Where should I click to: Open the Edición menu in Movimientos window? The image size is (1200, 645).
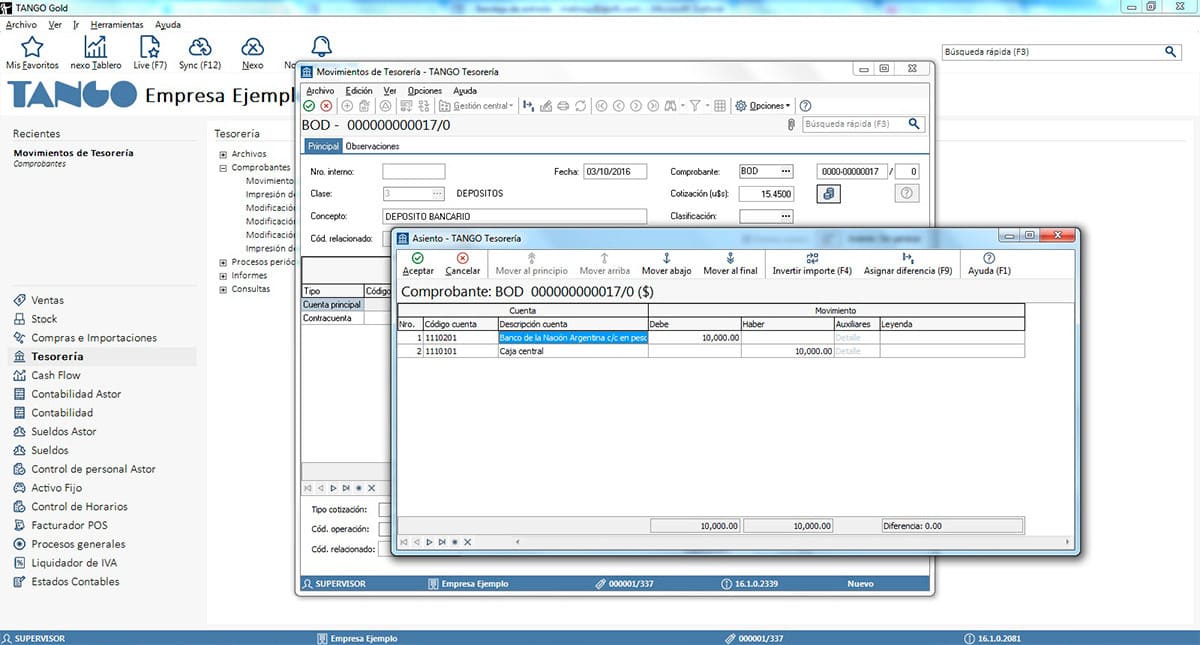(358, 90)
